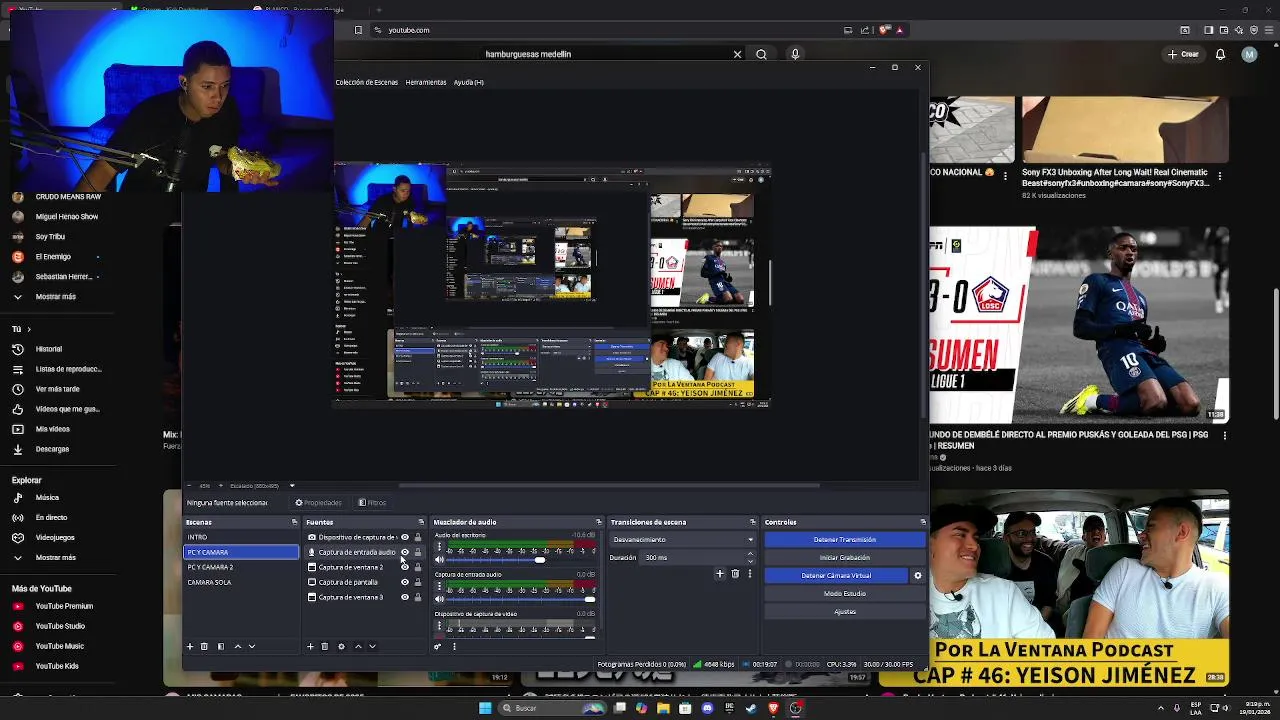Hide Captura de ventana 2 source

click(x=405, y=567)
